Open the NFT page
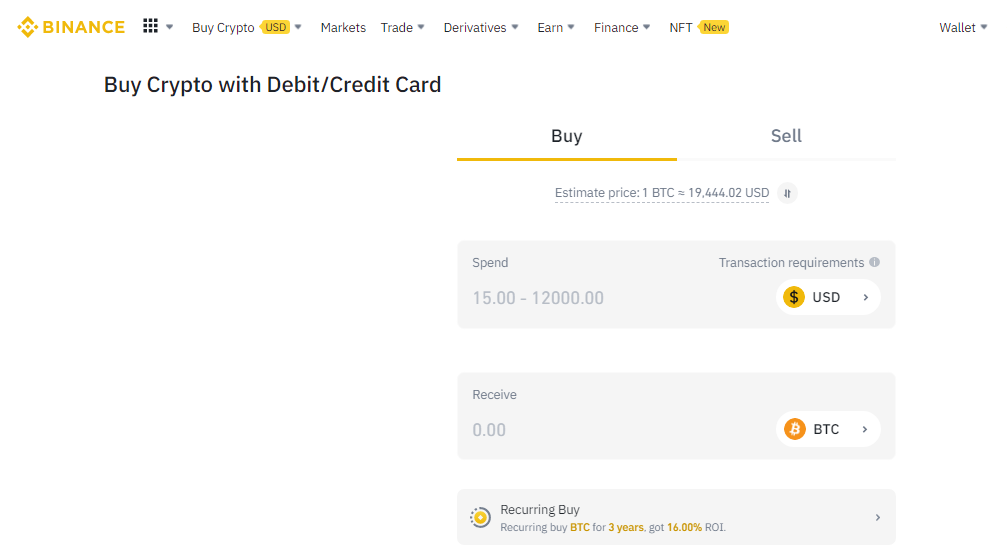The height and width of the screenshot is (558, 1007). coord(680,28)
